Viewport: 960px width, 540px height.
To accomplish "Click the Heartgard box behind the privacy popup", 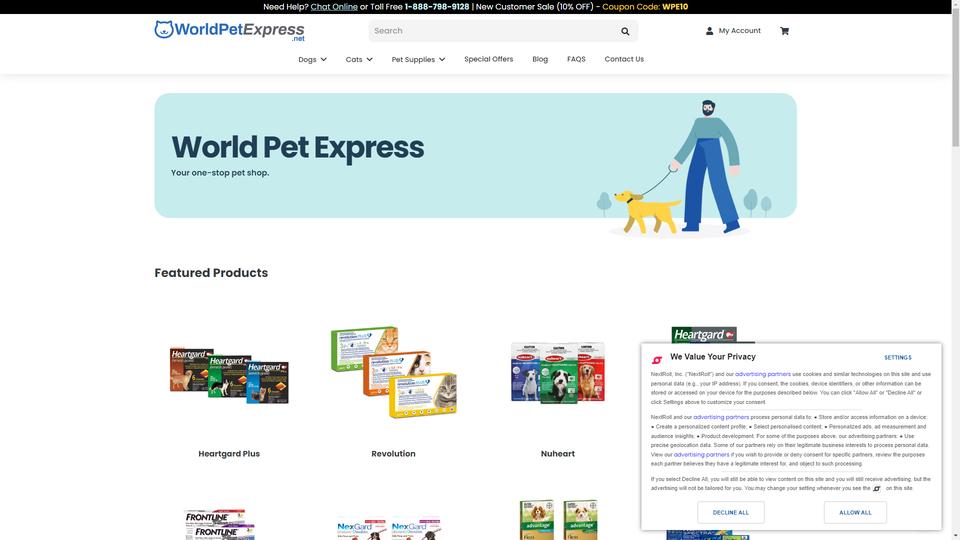I will pos(704,334).
